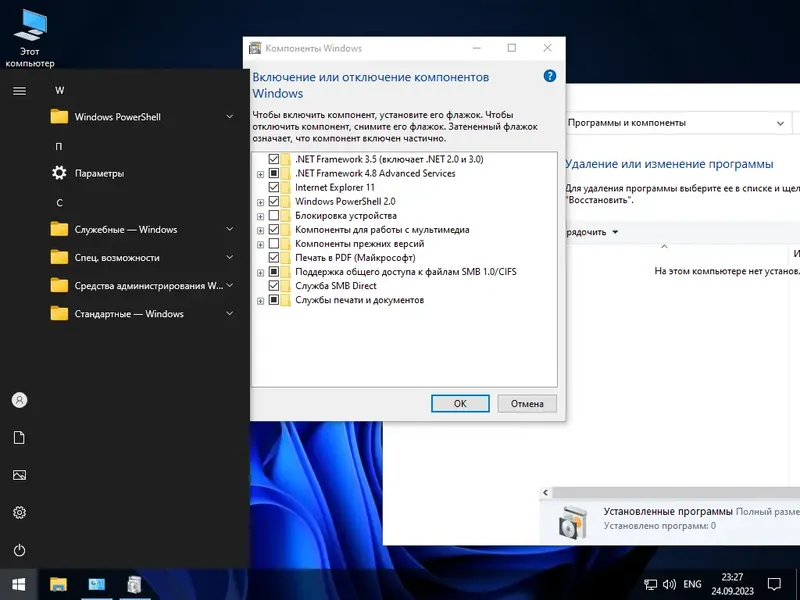Open the user account icon in Start menu
This screenshot has height=600, width=800.
18,400
